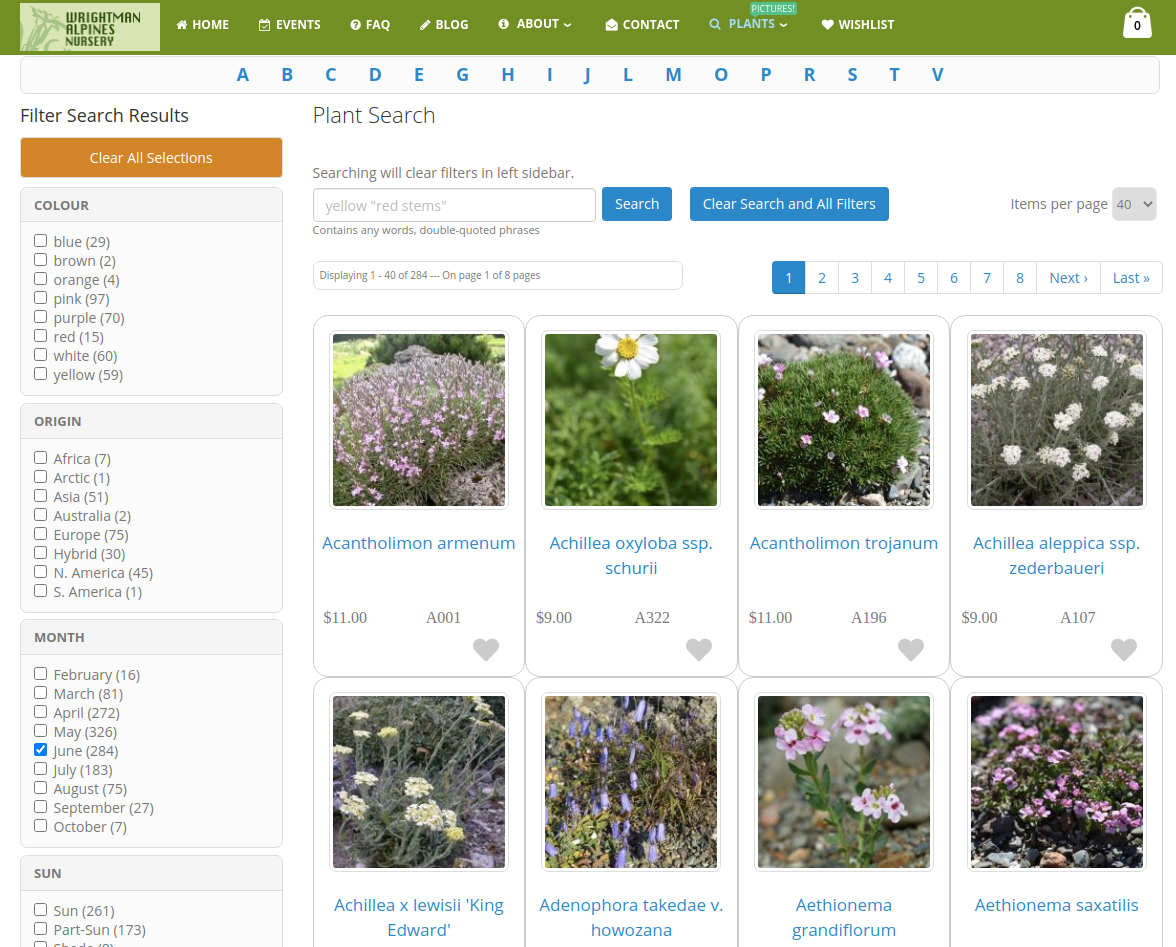
Task: Click the Wrightman Alpines Nursery logo
Action: pos(90,27)
